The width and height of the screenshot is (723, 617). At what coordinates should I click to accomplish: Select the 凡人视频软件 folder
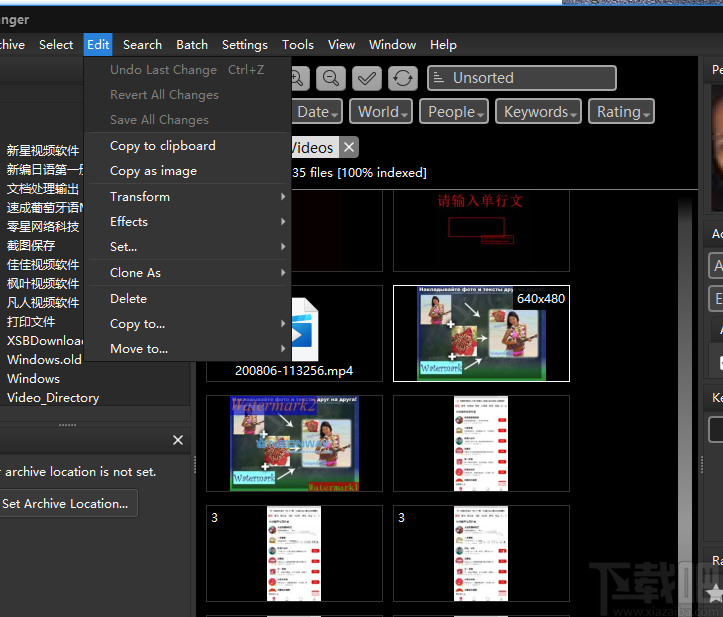point(43,303)
